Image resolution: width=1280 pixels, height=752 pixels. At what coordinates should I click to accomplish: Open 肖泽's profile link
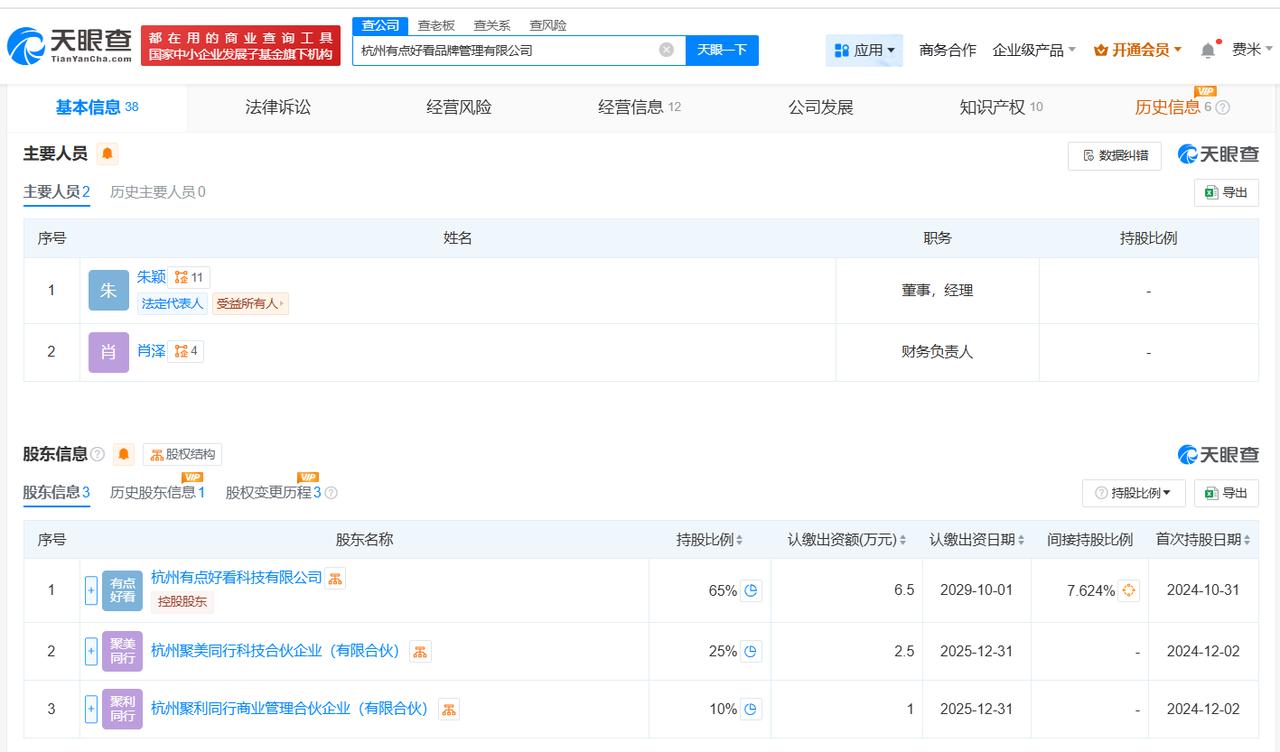(x=151, y=351)
